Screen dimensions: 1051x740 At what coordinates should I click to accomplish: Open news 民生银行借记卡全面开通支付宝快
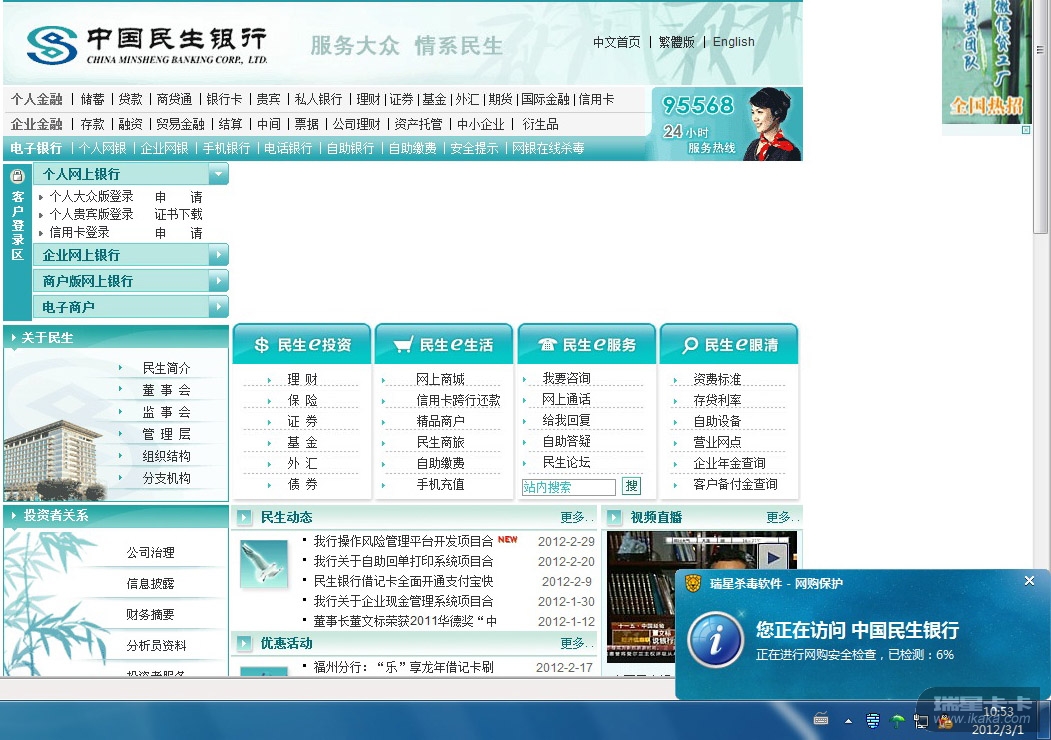(404, 581)
